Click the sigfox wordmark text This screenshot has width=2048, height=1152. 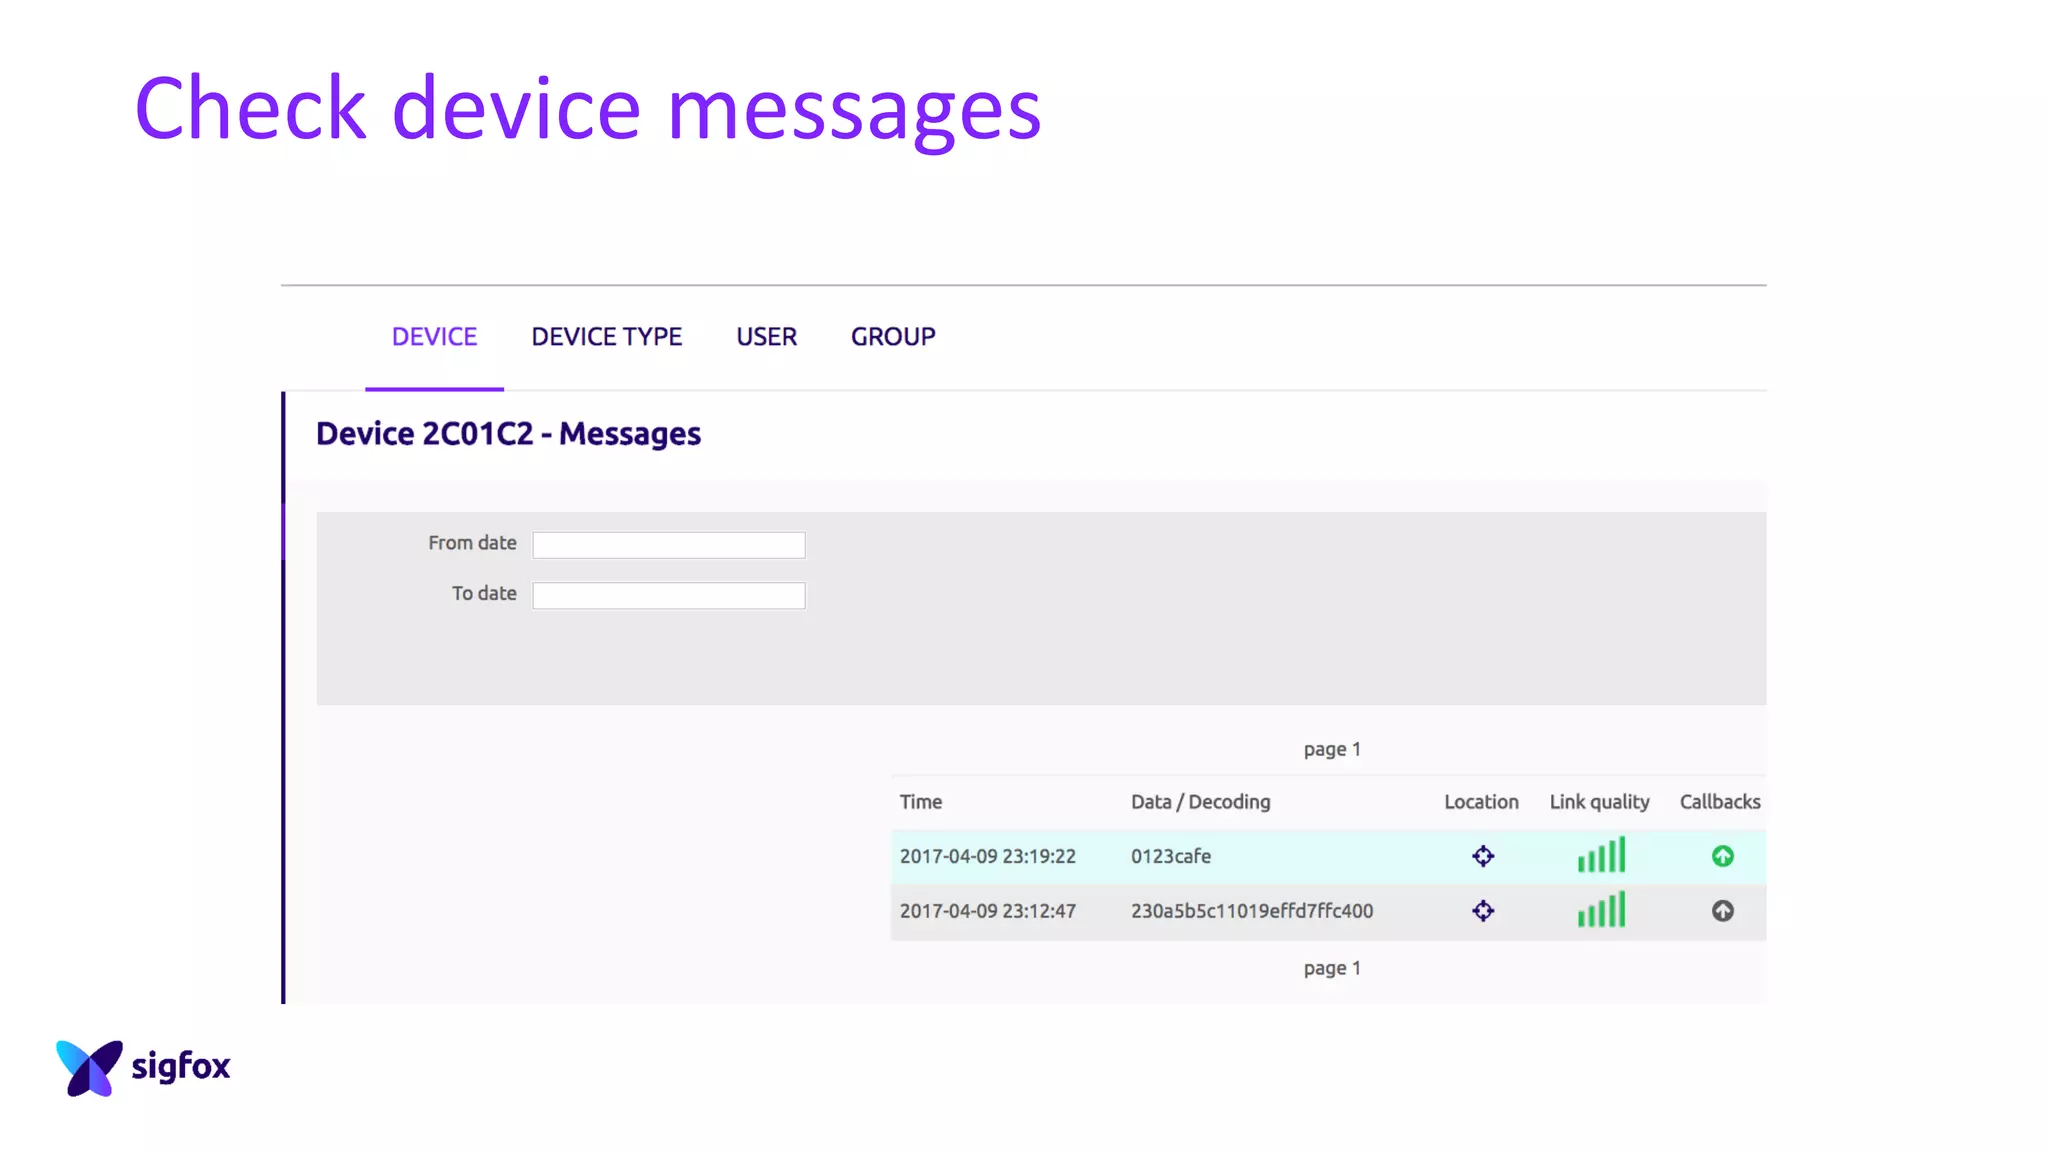(x=181, y=1067)
